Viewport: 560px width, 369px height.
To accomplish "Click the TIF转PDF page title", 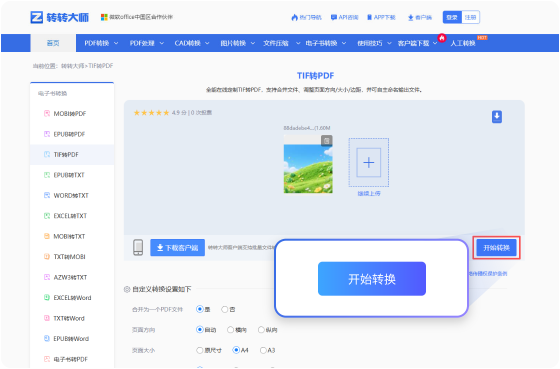I will [x=315, y=76].
